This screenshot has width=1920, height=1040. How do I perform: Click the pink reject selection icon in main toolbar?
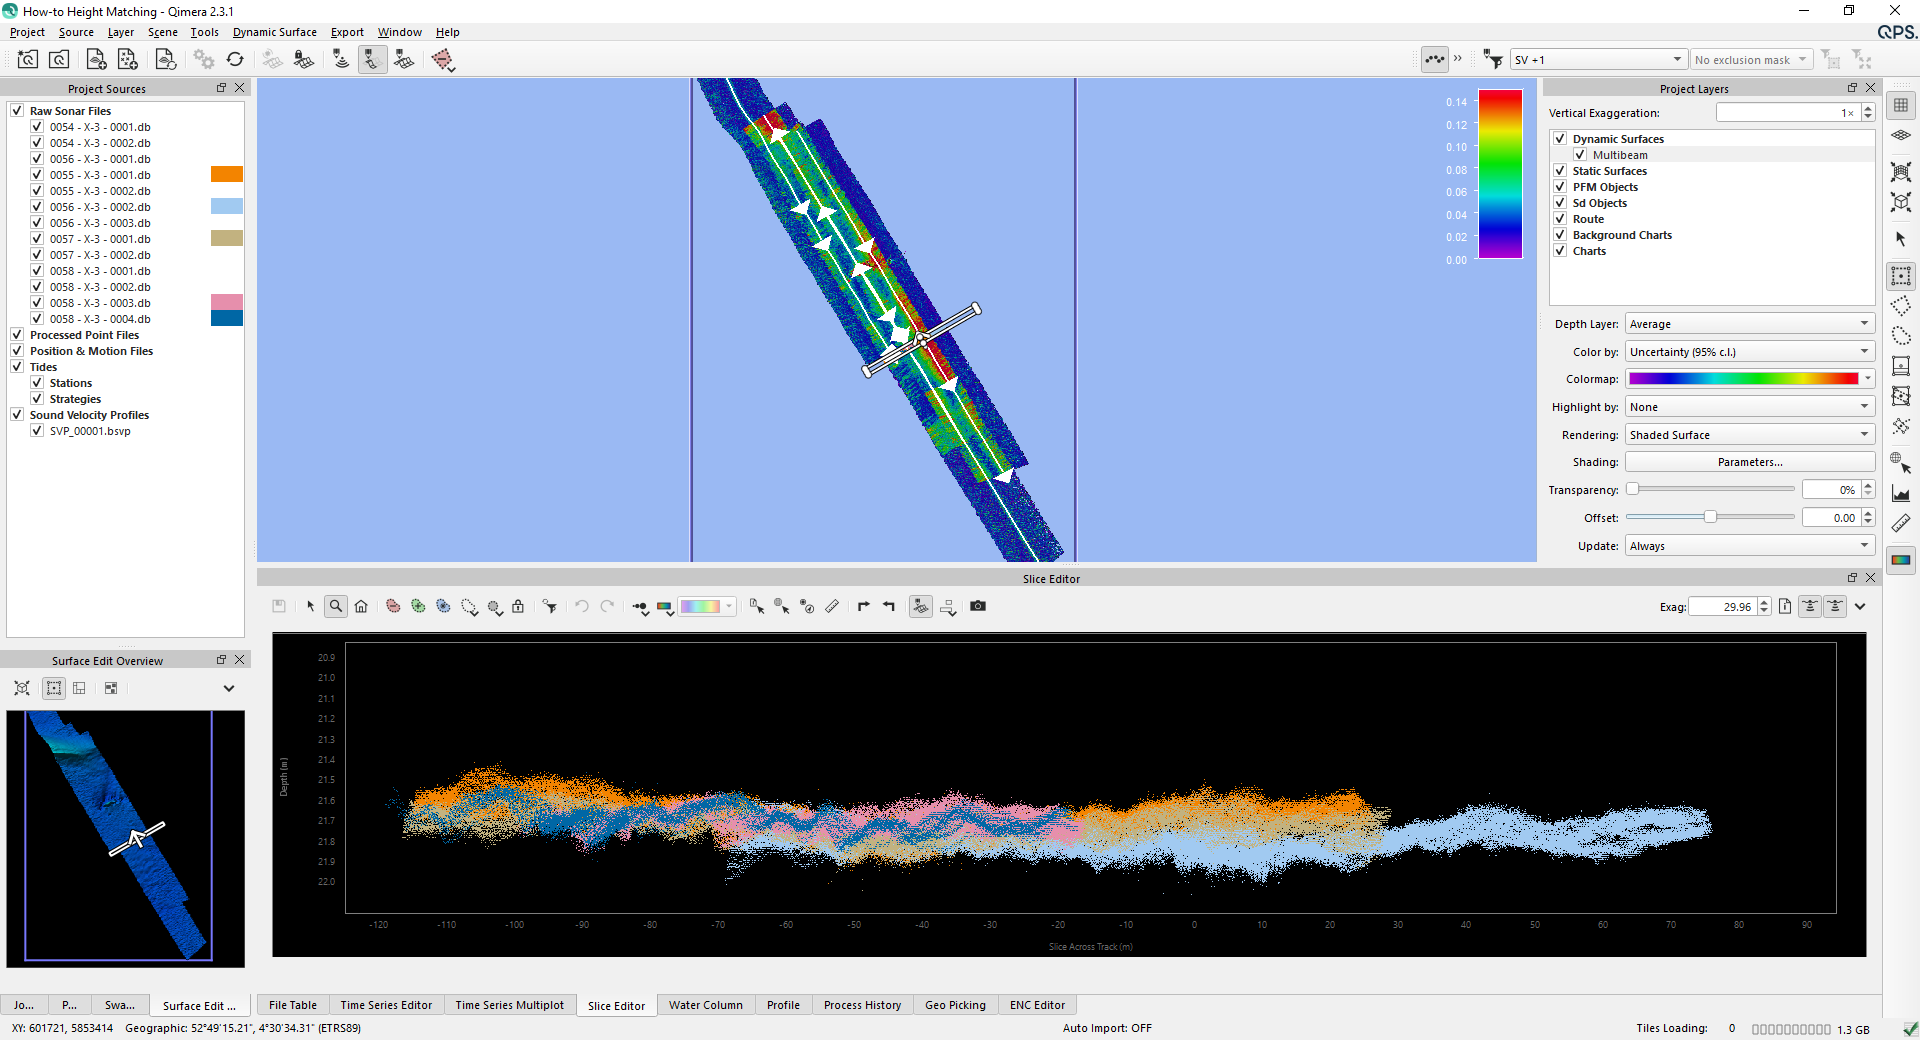pos(442,60)
